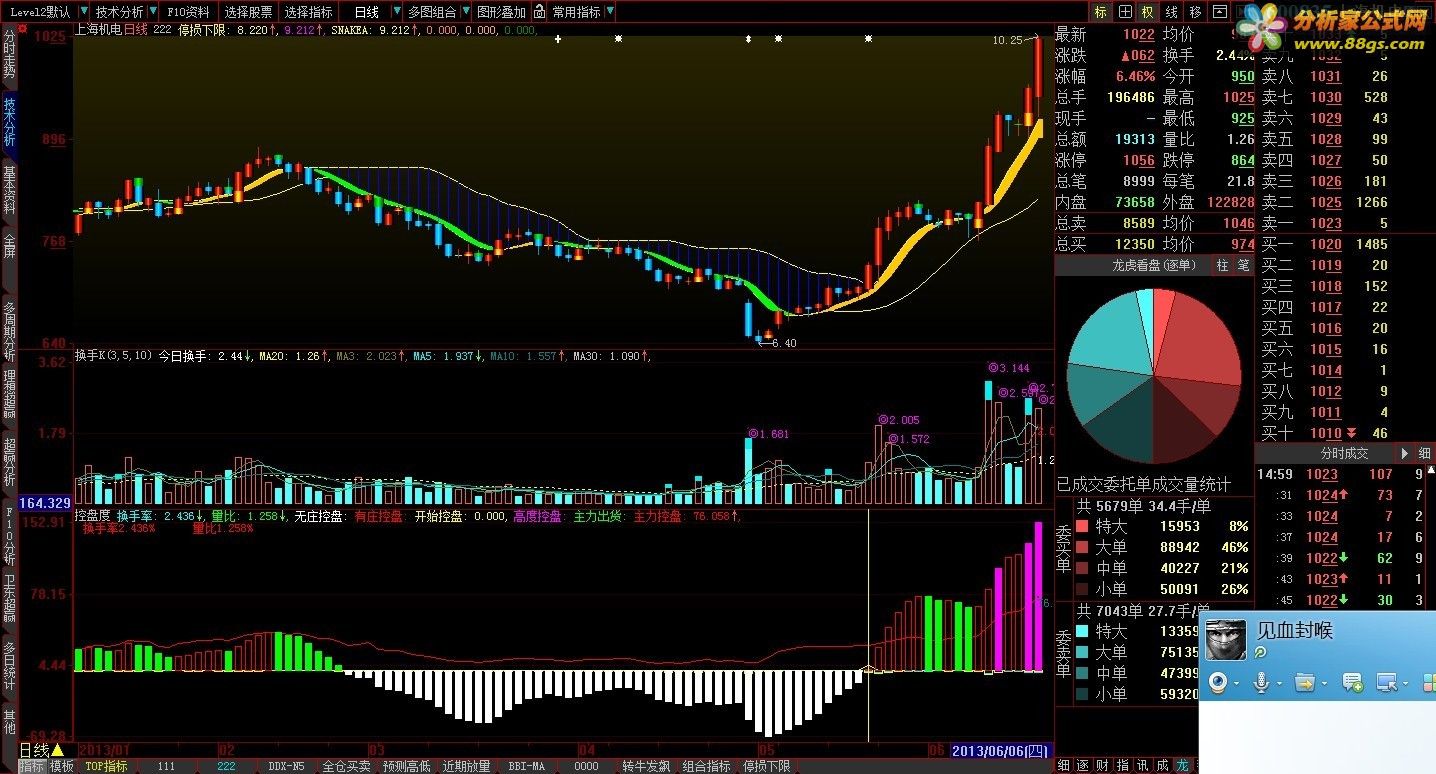
Task: Switch the order view to 柱 bar mode
Action: (1221, 265)
